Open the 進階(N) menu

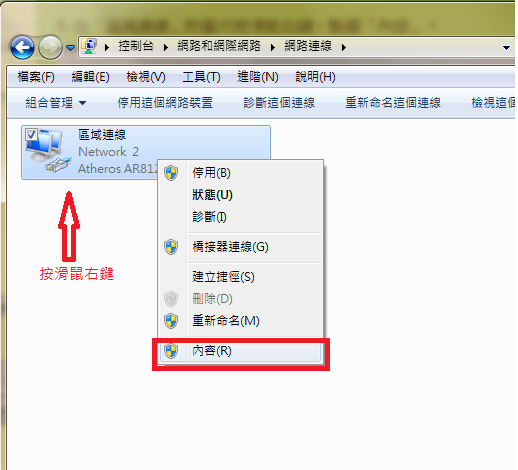click(x=258, y=77)
